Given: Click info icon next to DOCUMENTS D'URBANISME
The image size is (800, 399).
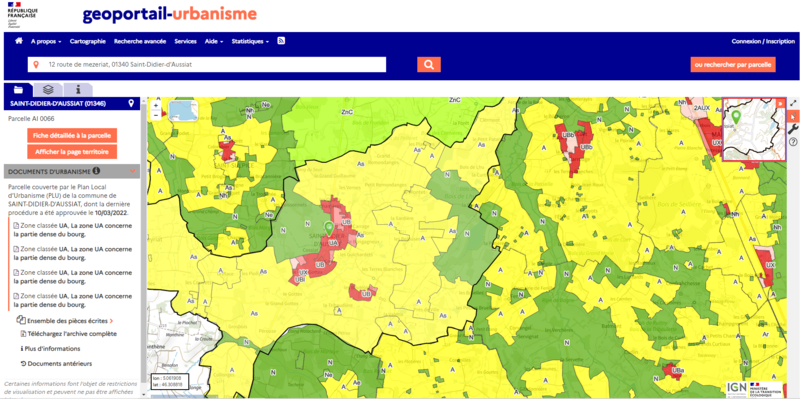Looking at the screenshot, I should coord(96,171).
